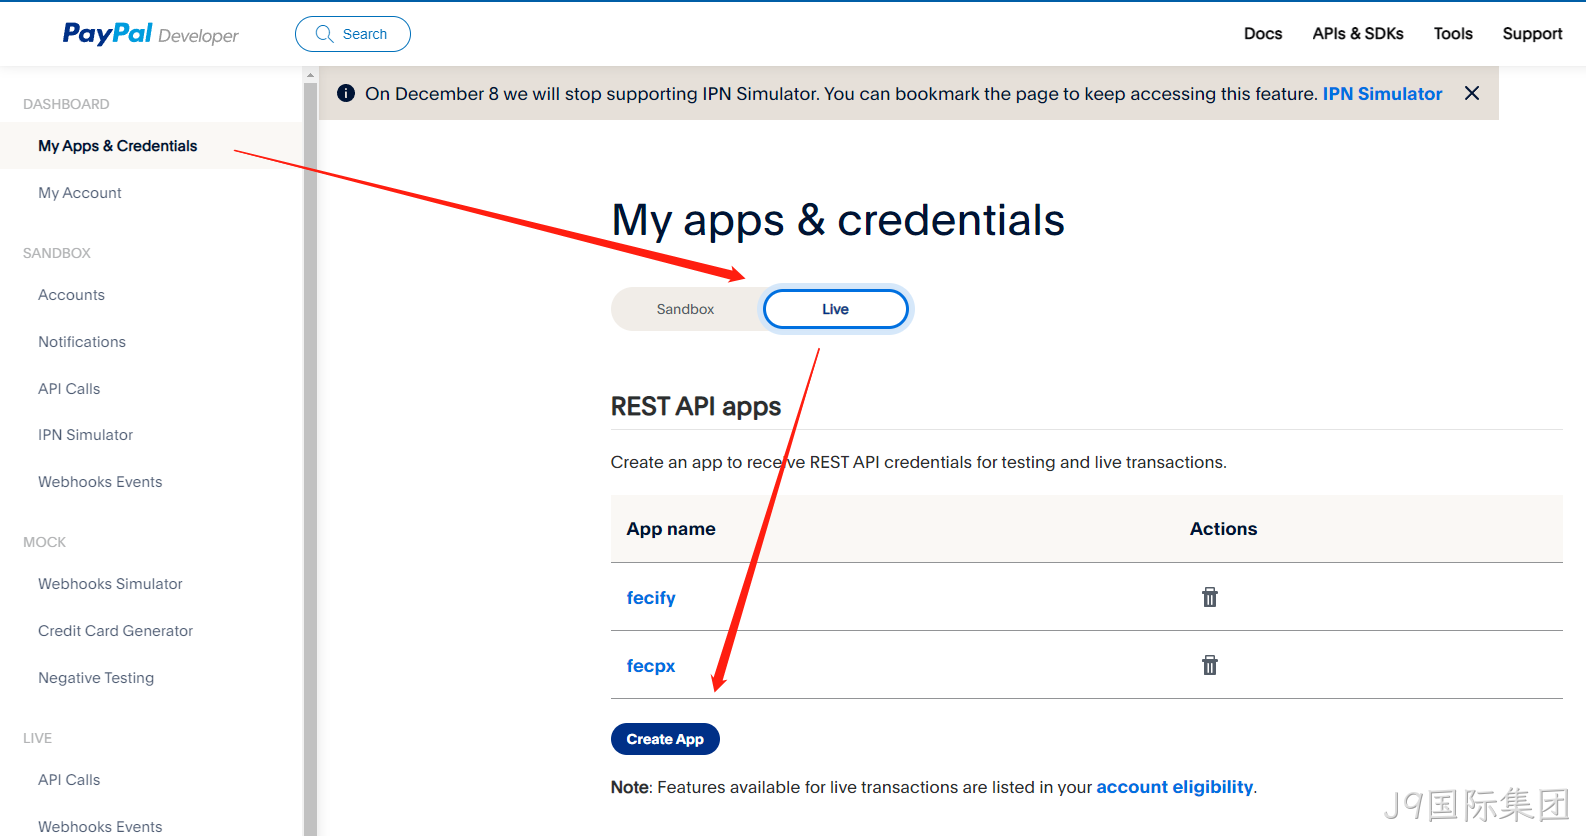Screen dimensions: 1586x836
Task: Select the Live mode toggle
Action: (x=836, y=309)
